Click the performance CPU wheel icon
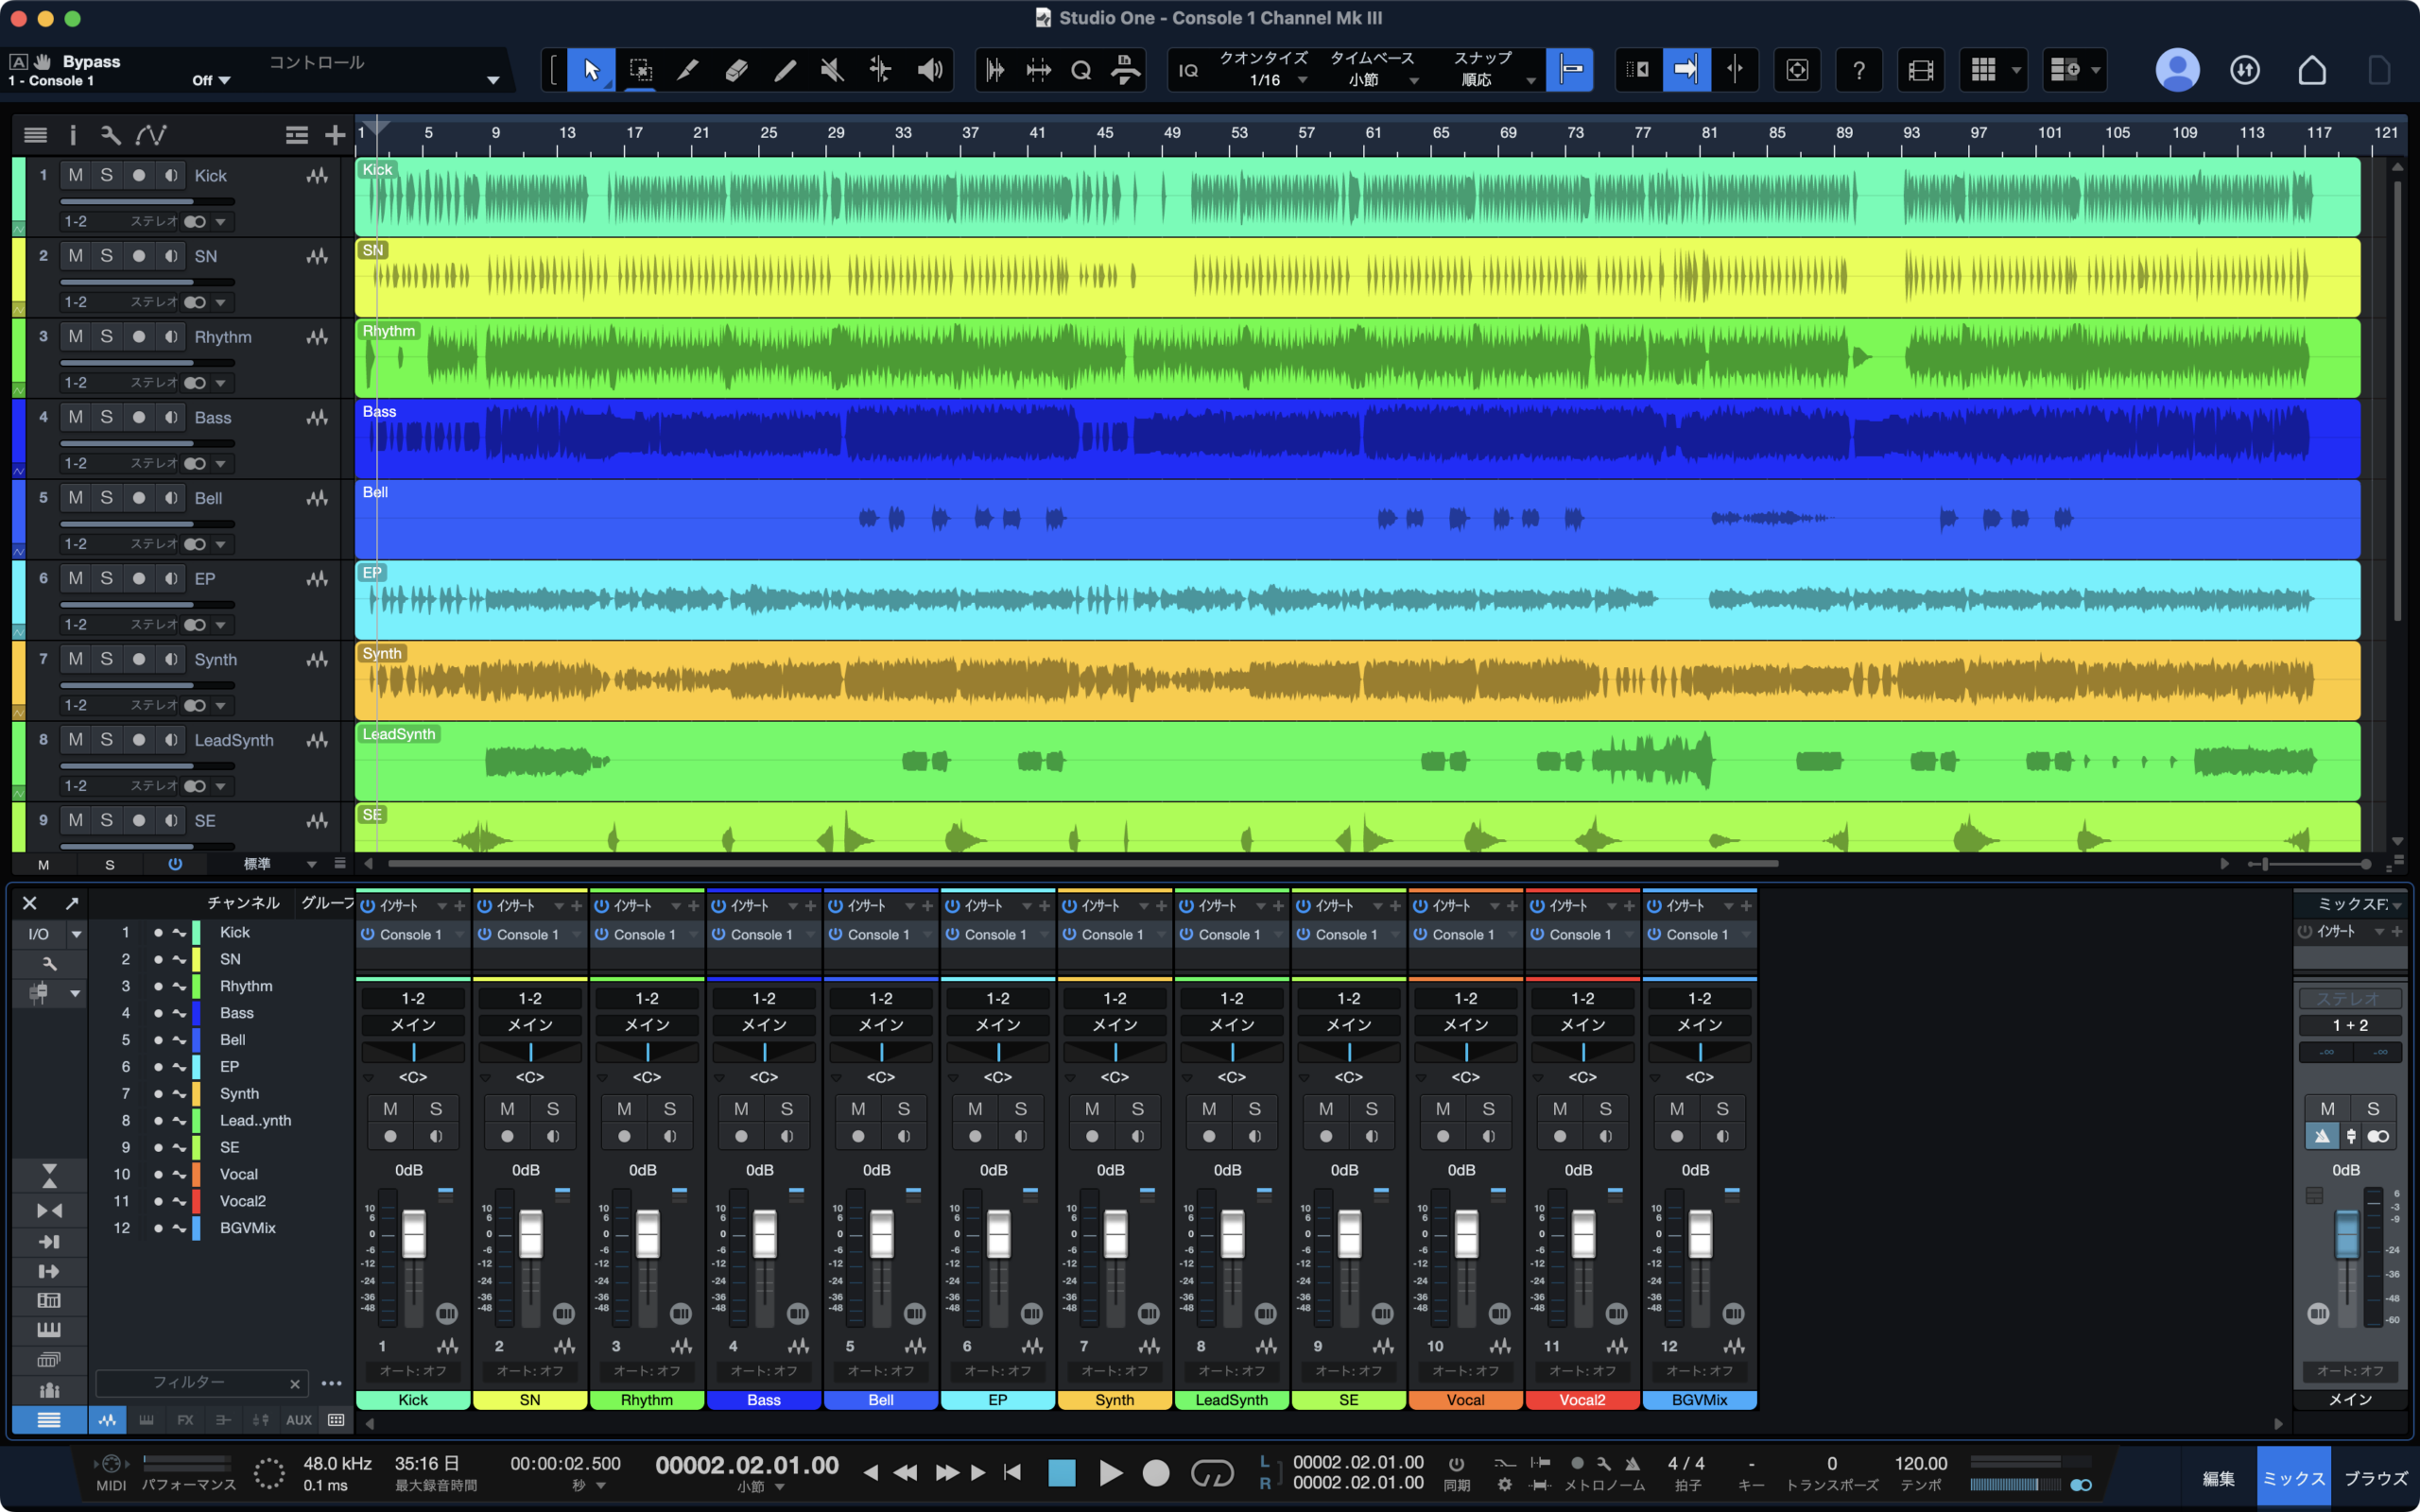Viewport: 2420px width, 1512px height. point(269,1473)
